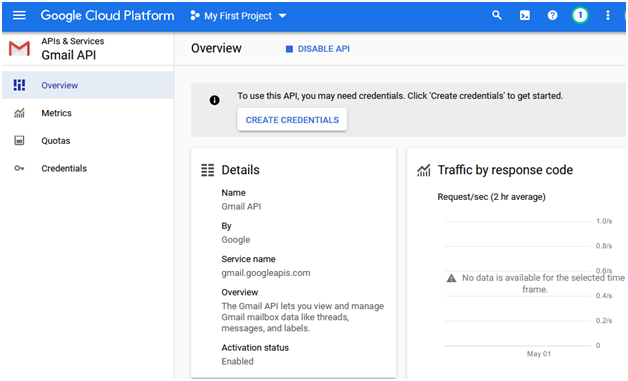
Task: Click the 1.0/s axis label
Action: (604, 221)
